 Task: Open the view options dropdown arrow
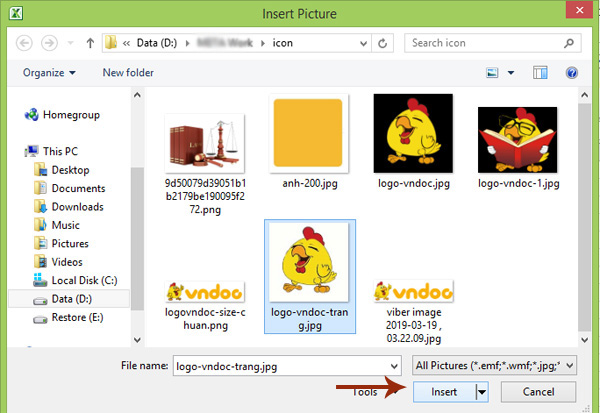pyautogui.click(x=511, y=73)
